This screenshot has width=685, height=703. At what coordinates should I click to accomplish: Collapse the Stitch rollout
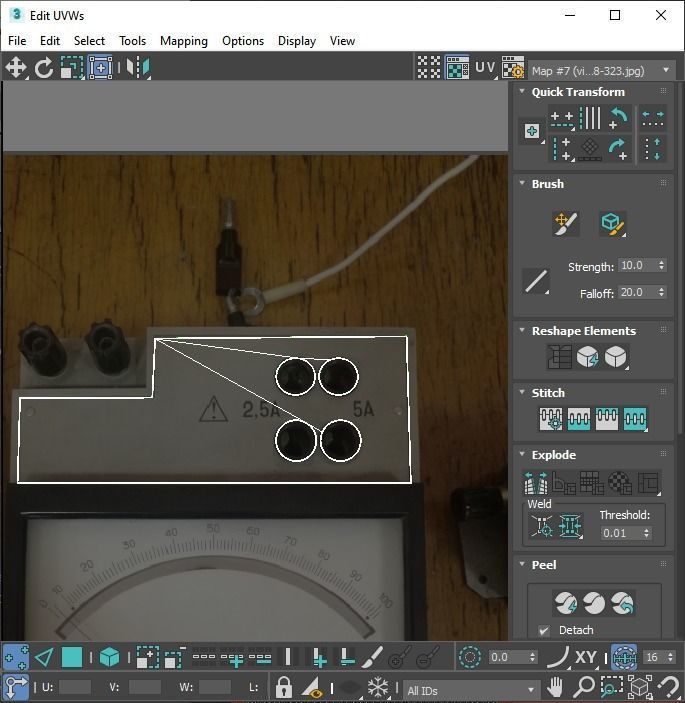pyautogui.click(x=522, y=392)
